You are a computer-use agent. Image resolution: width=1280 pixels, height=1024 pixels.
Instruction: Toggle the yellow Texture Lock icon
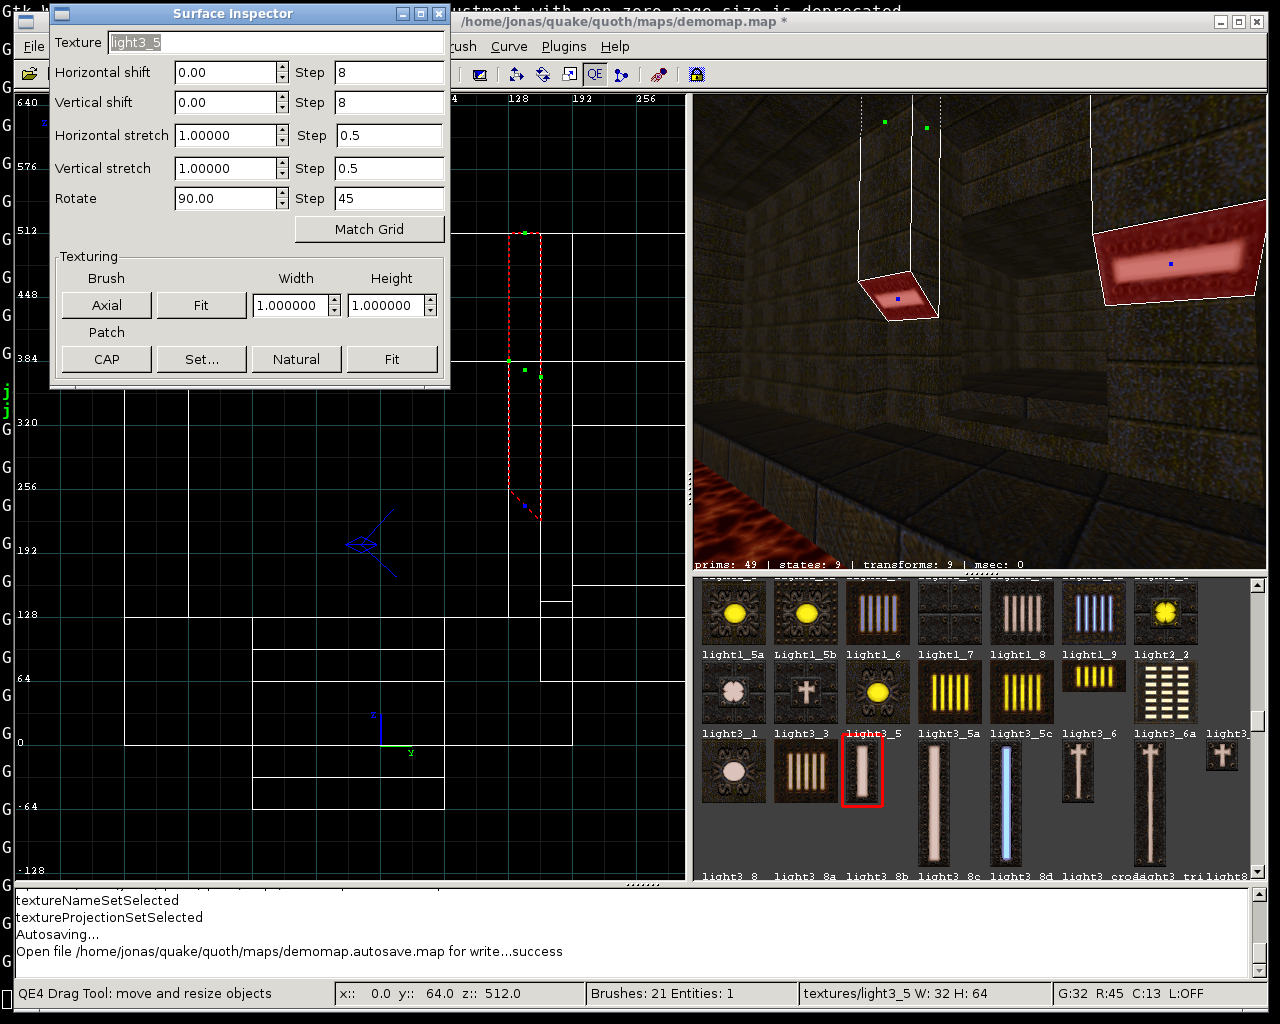tap(697, 74)
